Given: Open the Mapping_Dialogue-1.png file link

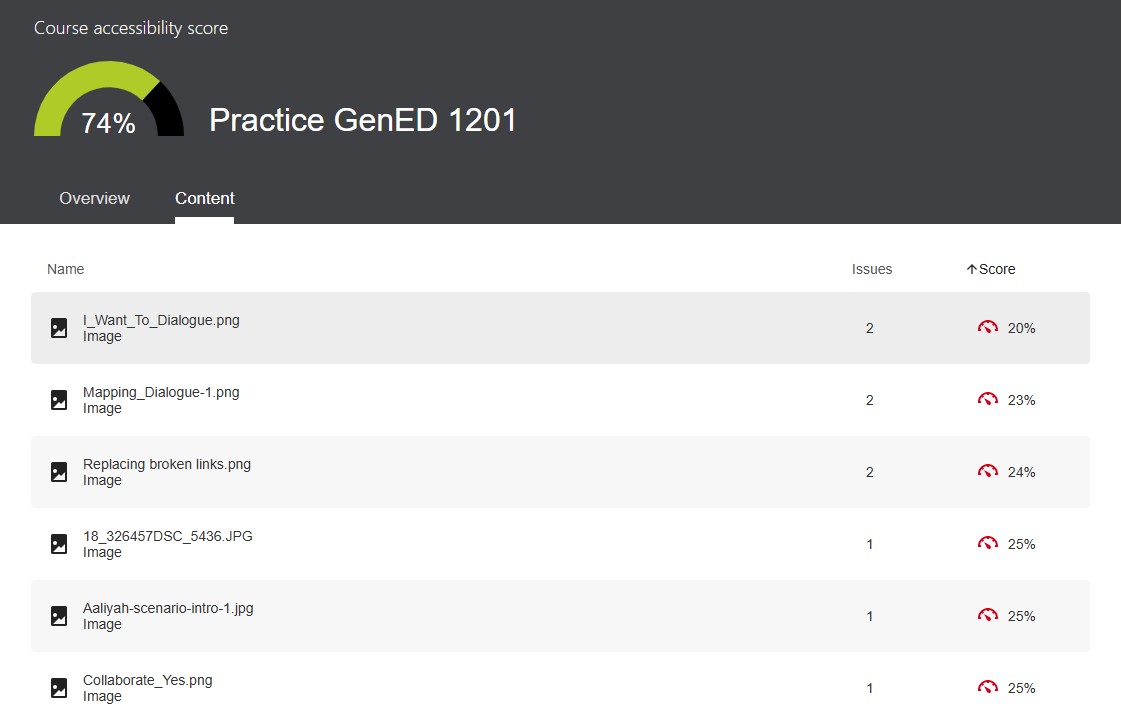Looking at the screenshot, I should [x=161, y=393].
